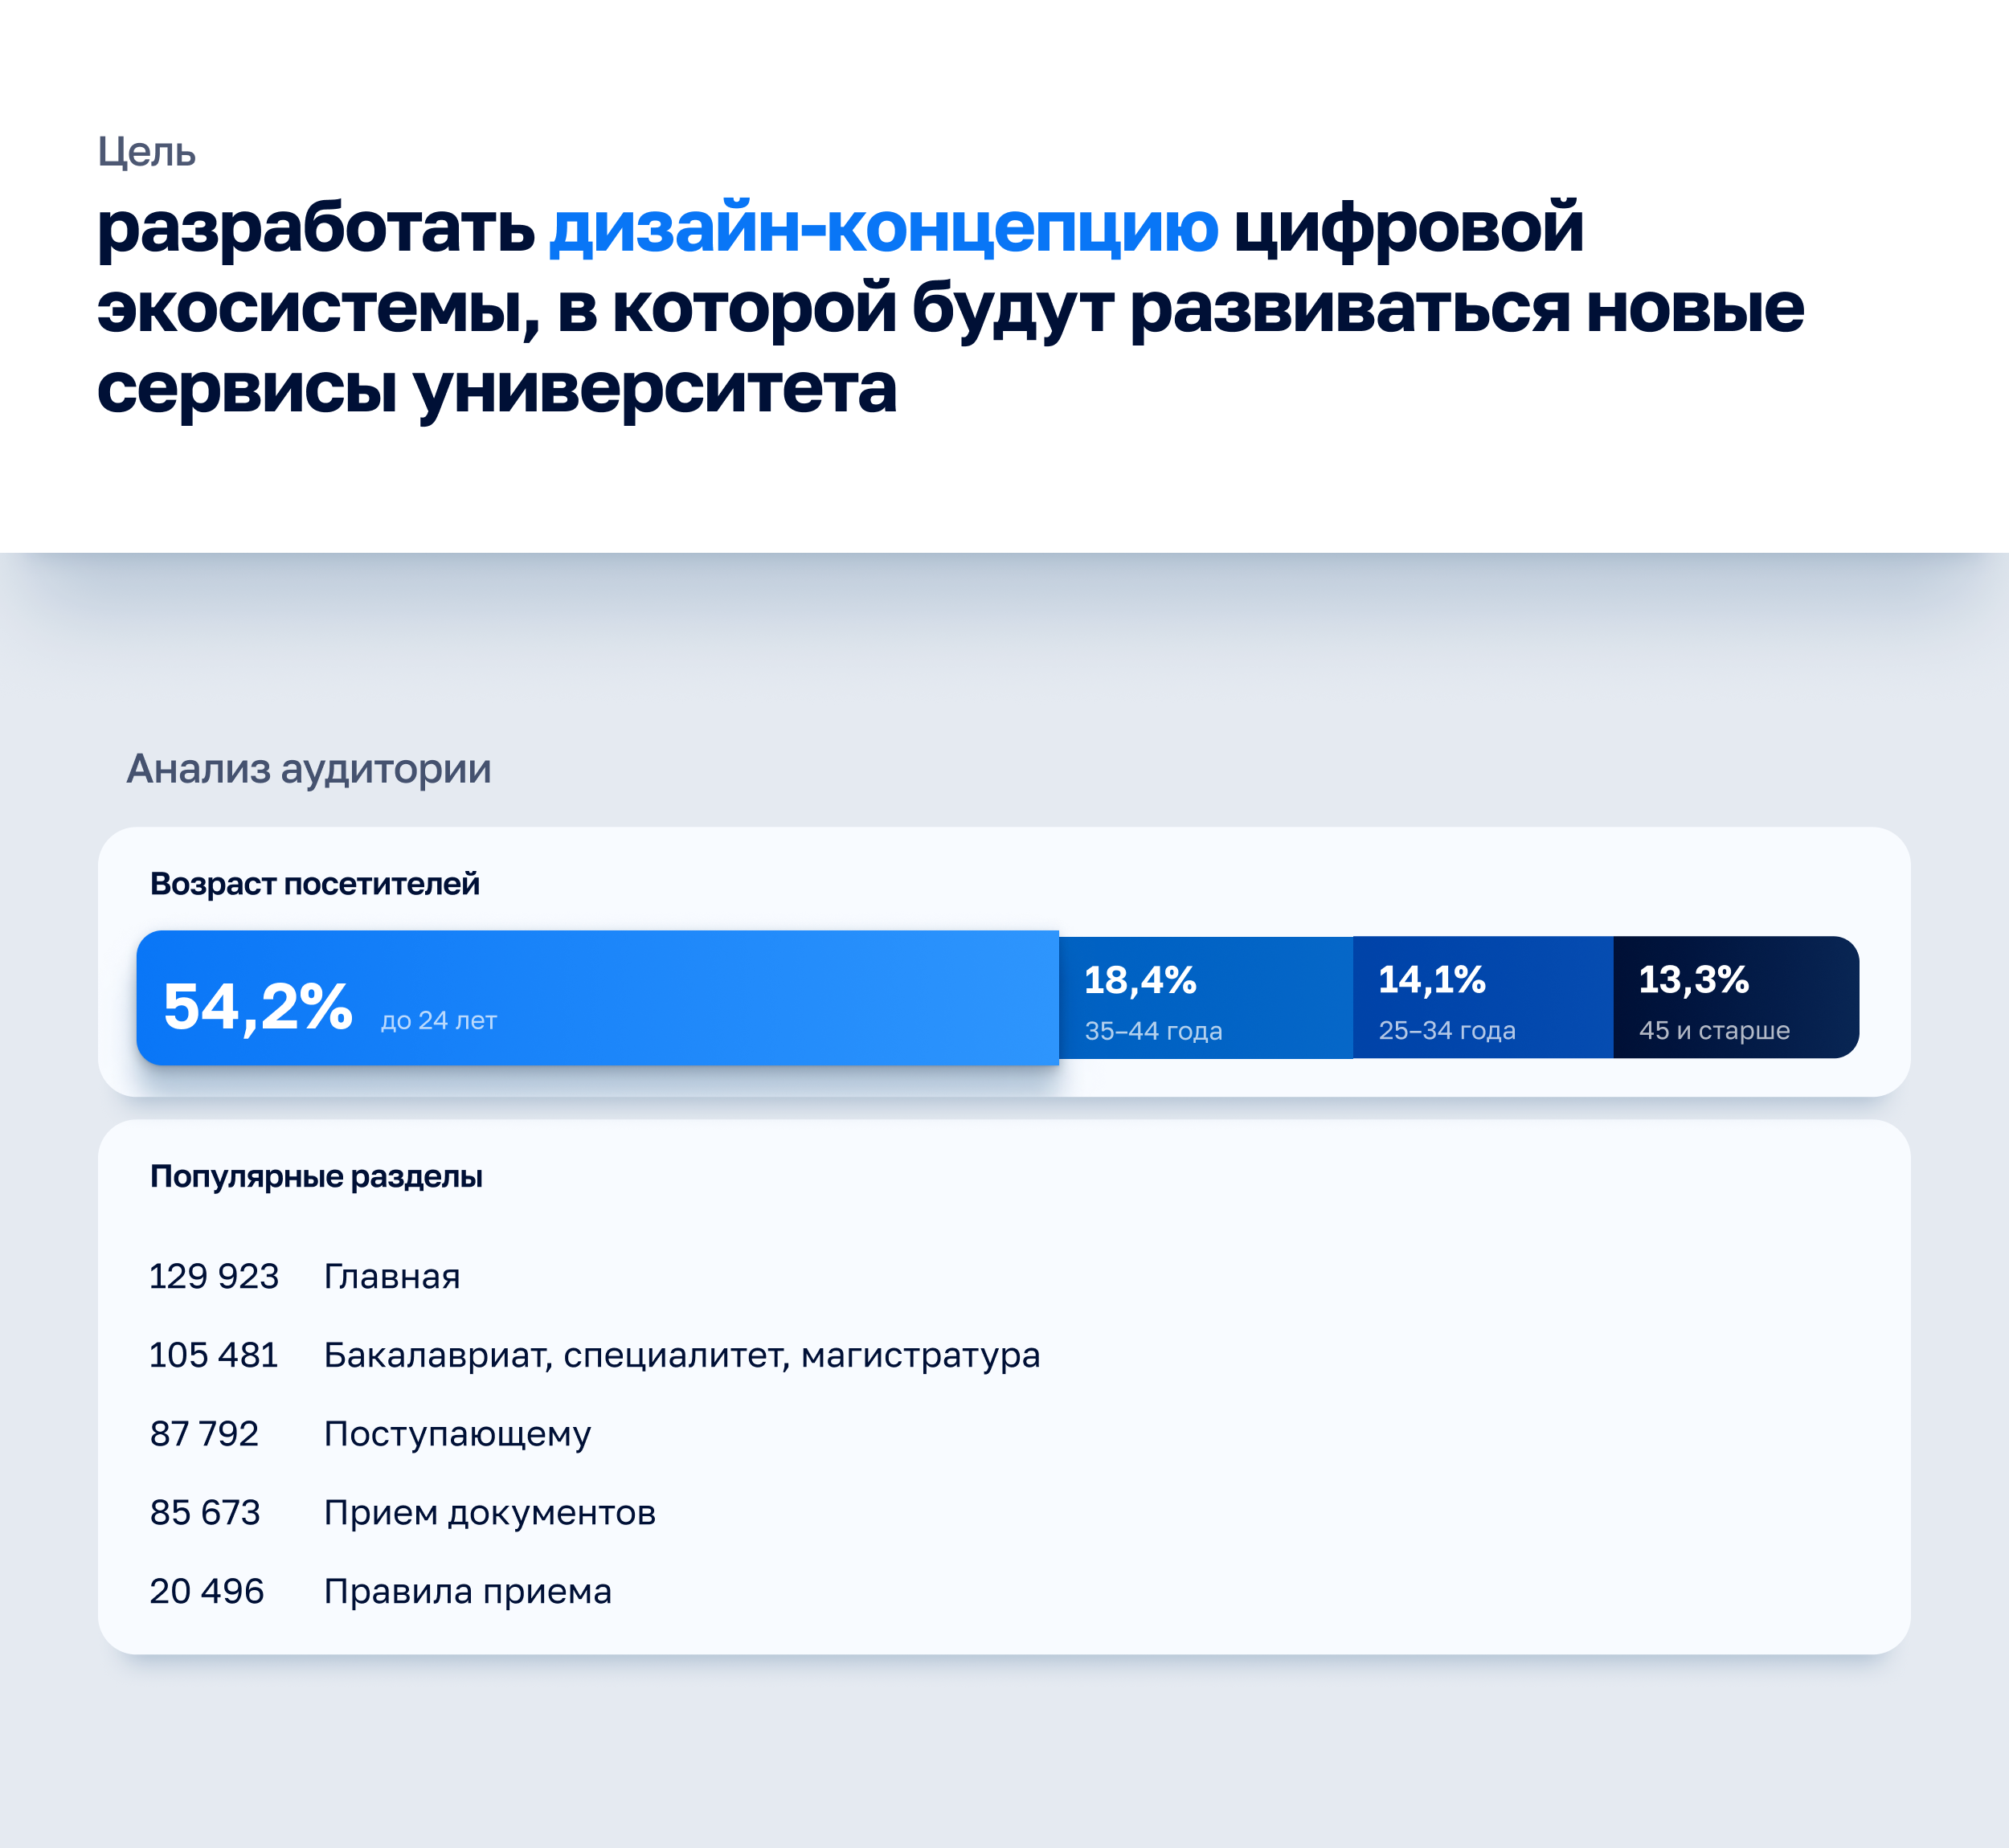Image resolution: width=2009 pixels, height=1848 pixels.
Task: Click the blue "дизайн-концепцию" highlighted text
Action: [x=883, y=228]
